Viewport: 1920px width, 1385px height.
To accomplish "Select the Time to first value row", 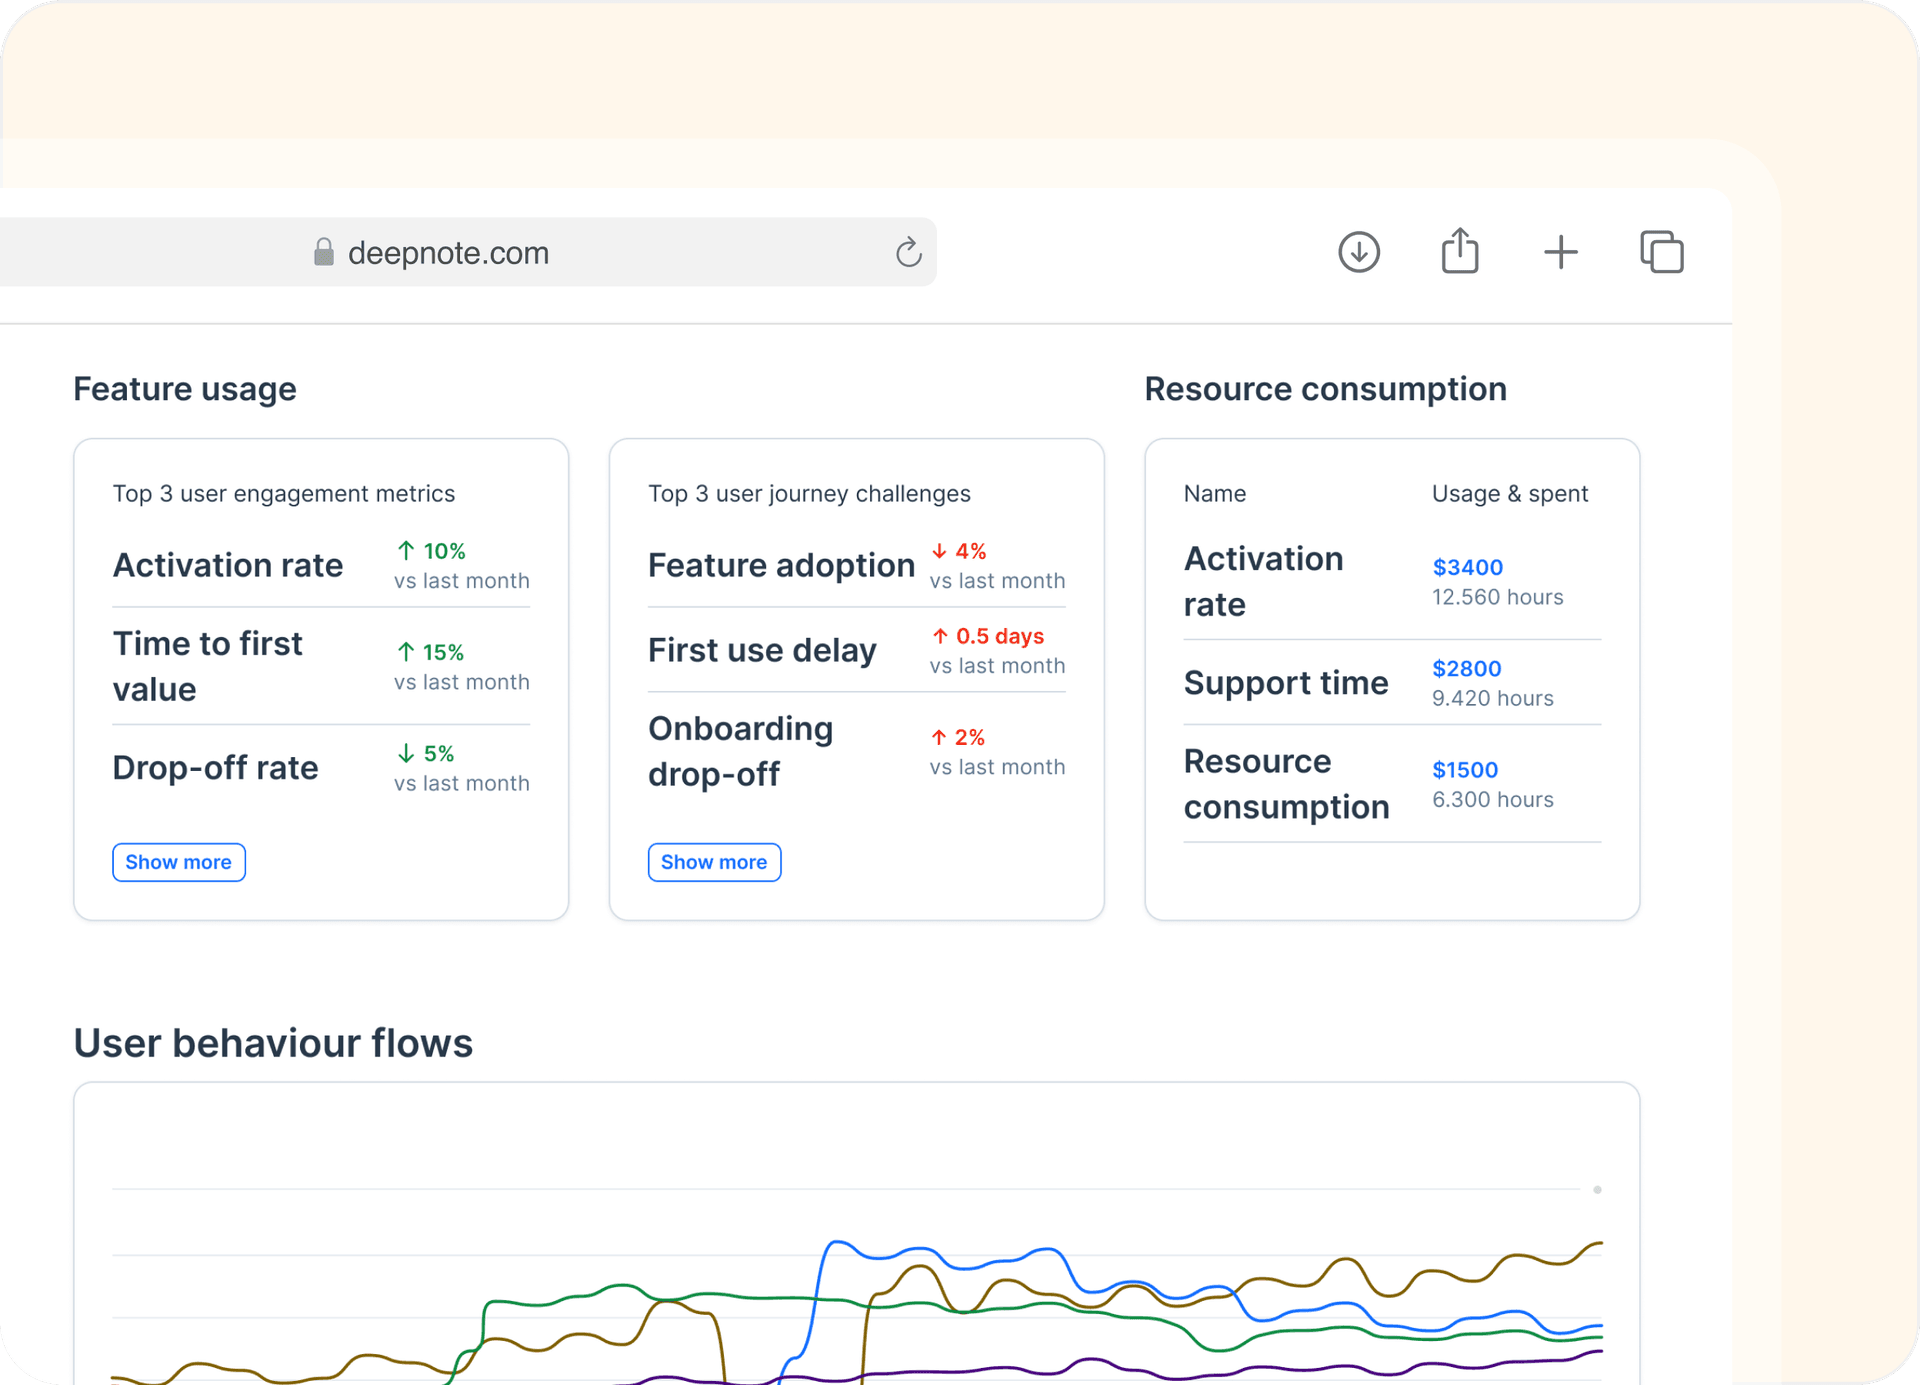I will tap(208, 666).
